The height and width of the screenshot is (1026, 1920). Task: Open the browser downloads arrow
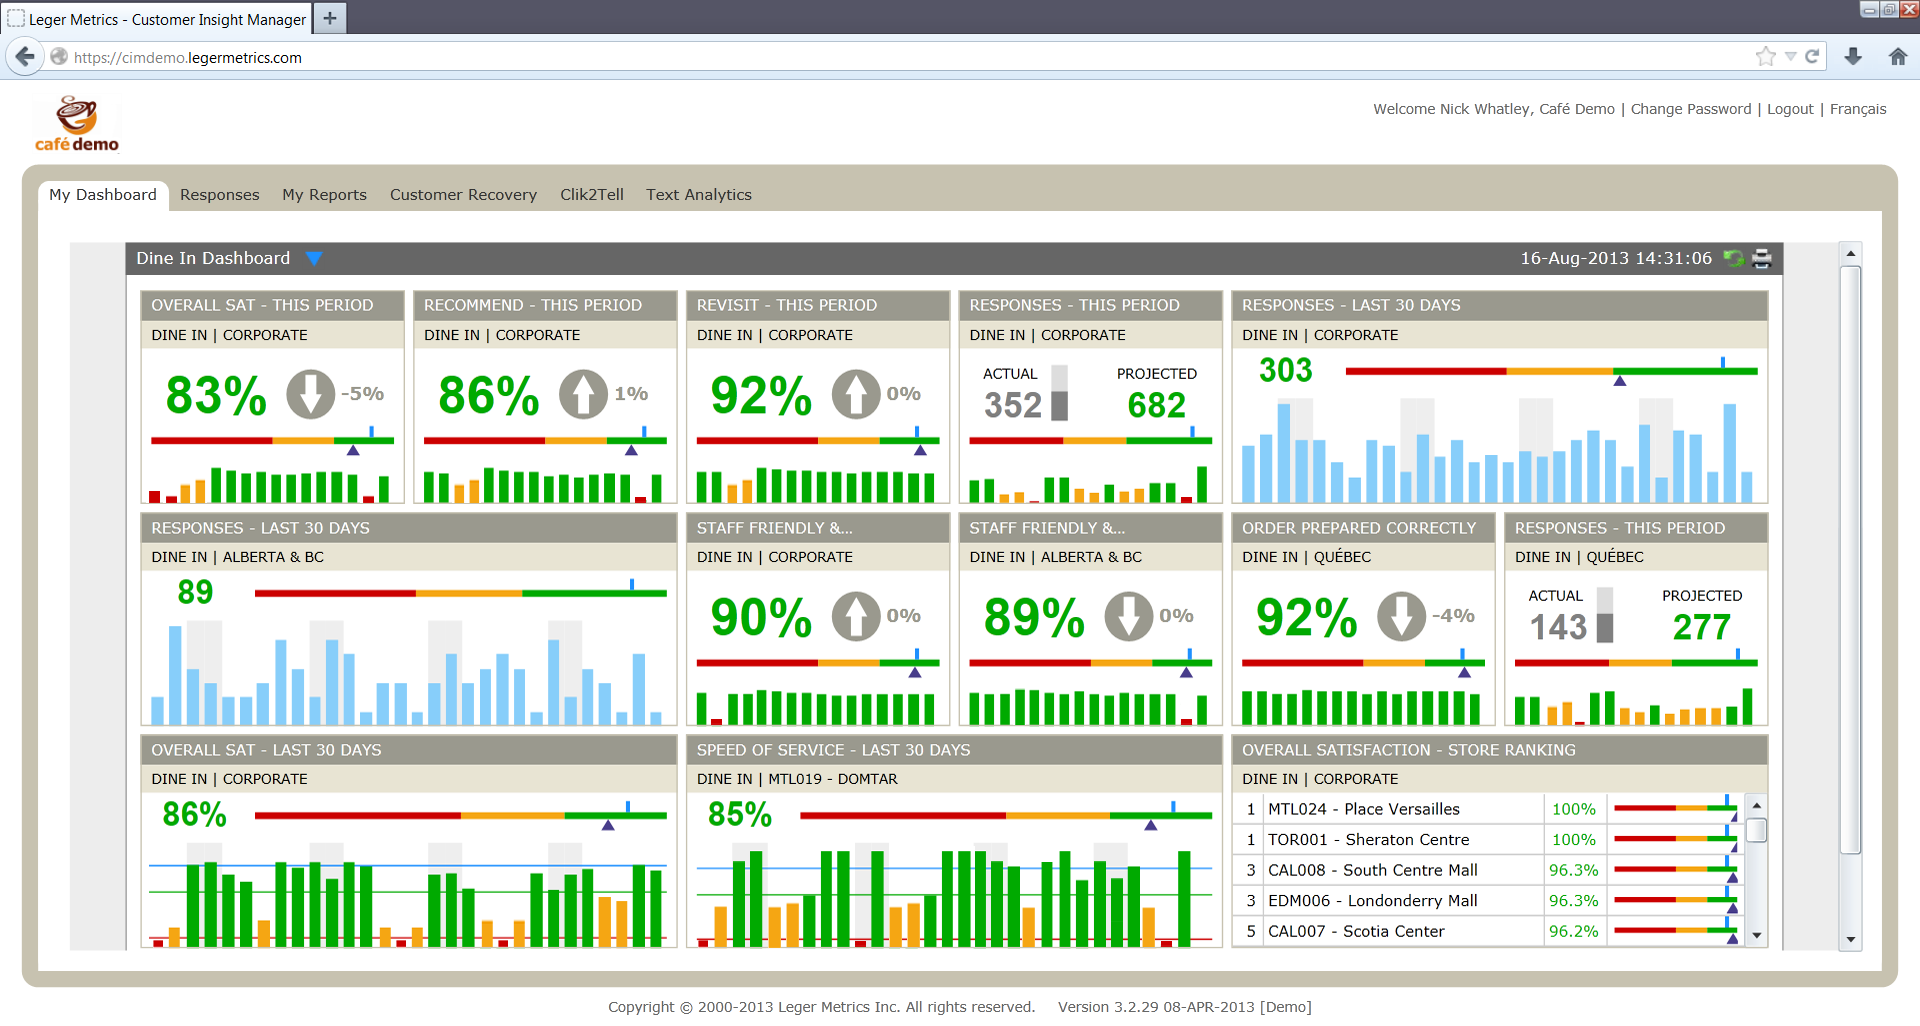tap(1853, 57)
